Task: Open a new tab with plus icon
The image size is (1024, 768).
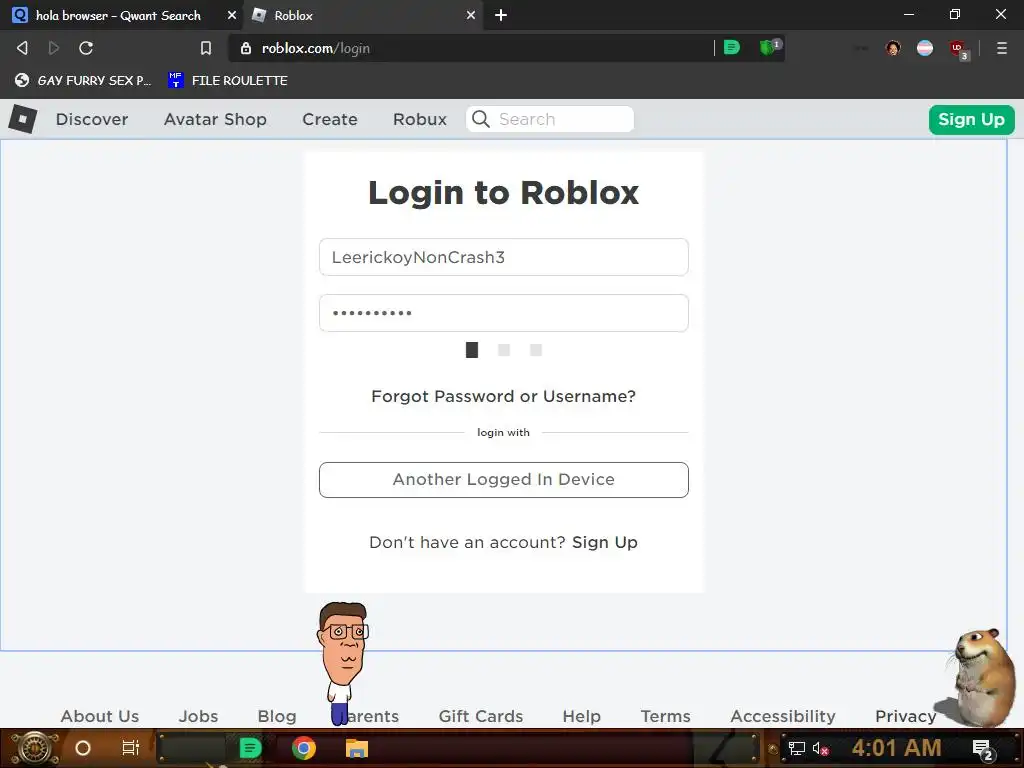Action: click(501, 15)
